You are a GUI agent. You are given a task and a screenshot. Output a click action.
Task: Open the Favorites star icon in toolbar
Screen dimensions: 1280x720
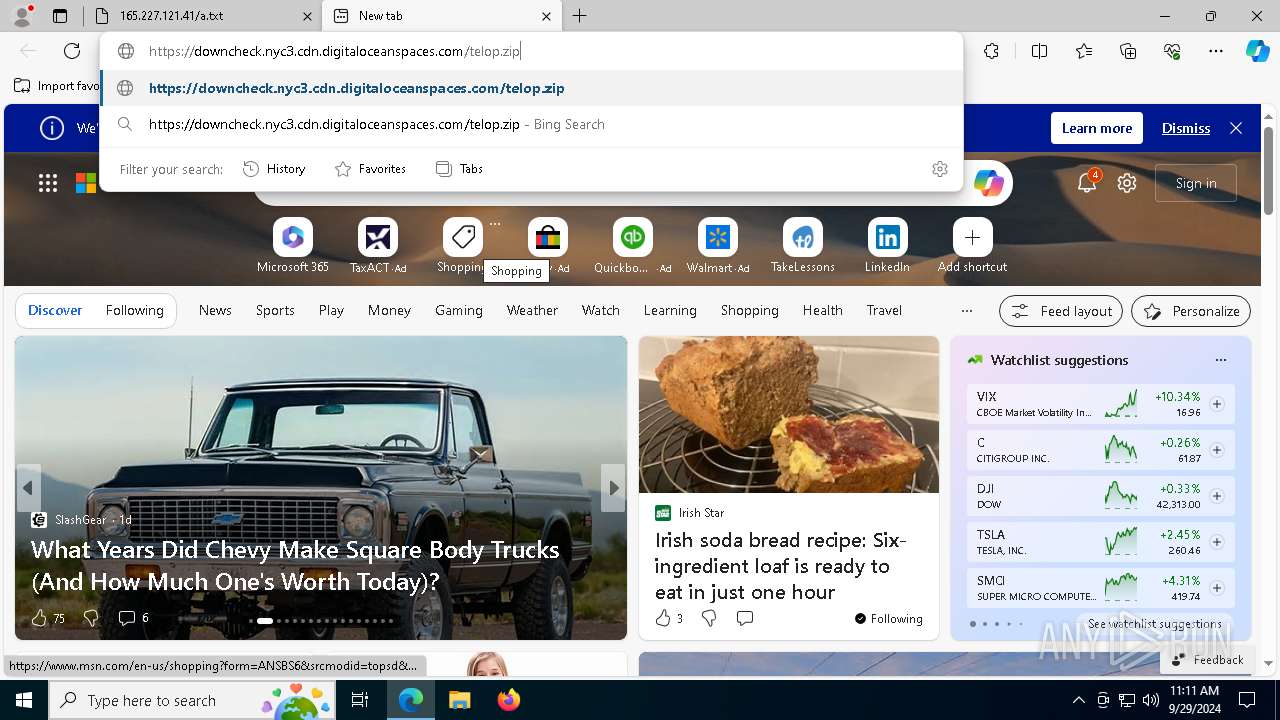click(x=1084, y=51)
